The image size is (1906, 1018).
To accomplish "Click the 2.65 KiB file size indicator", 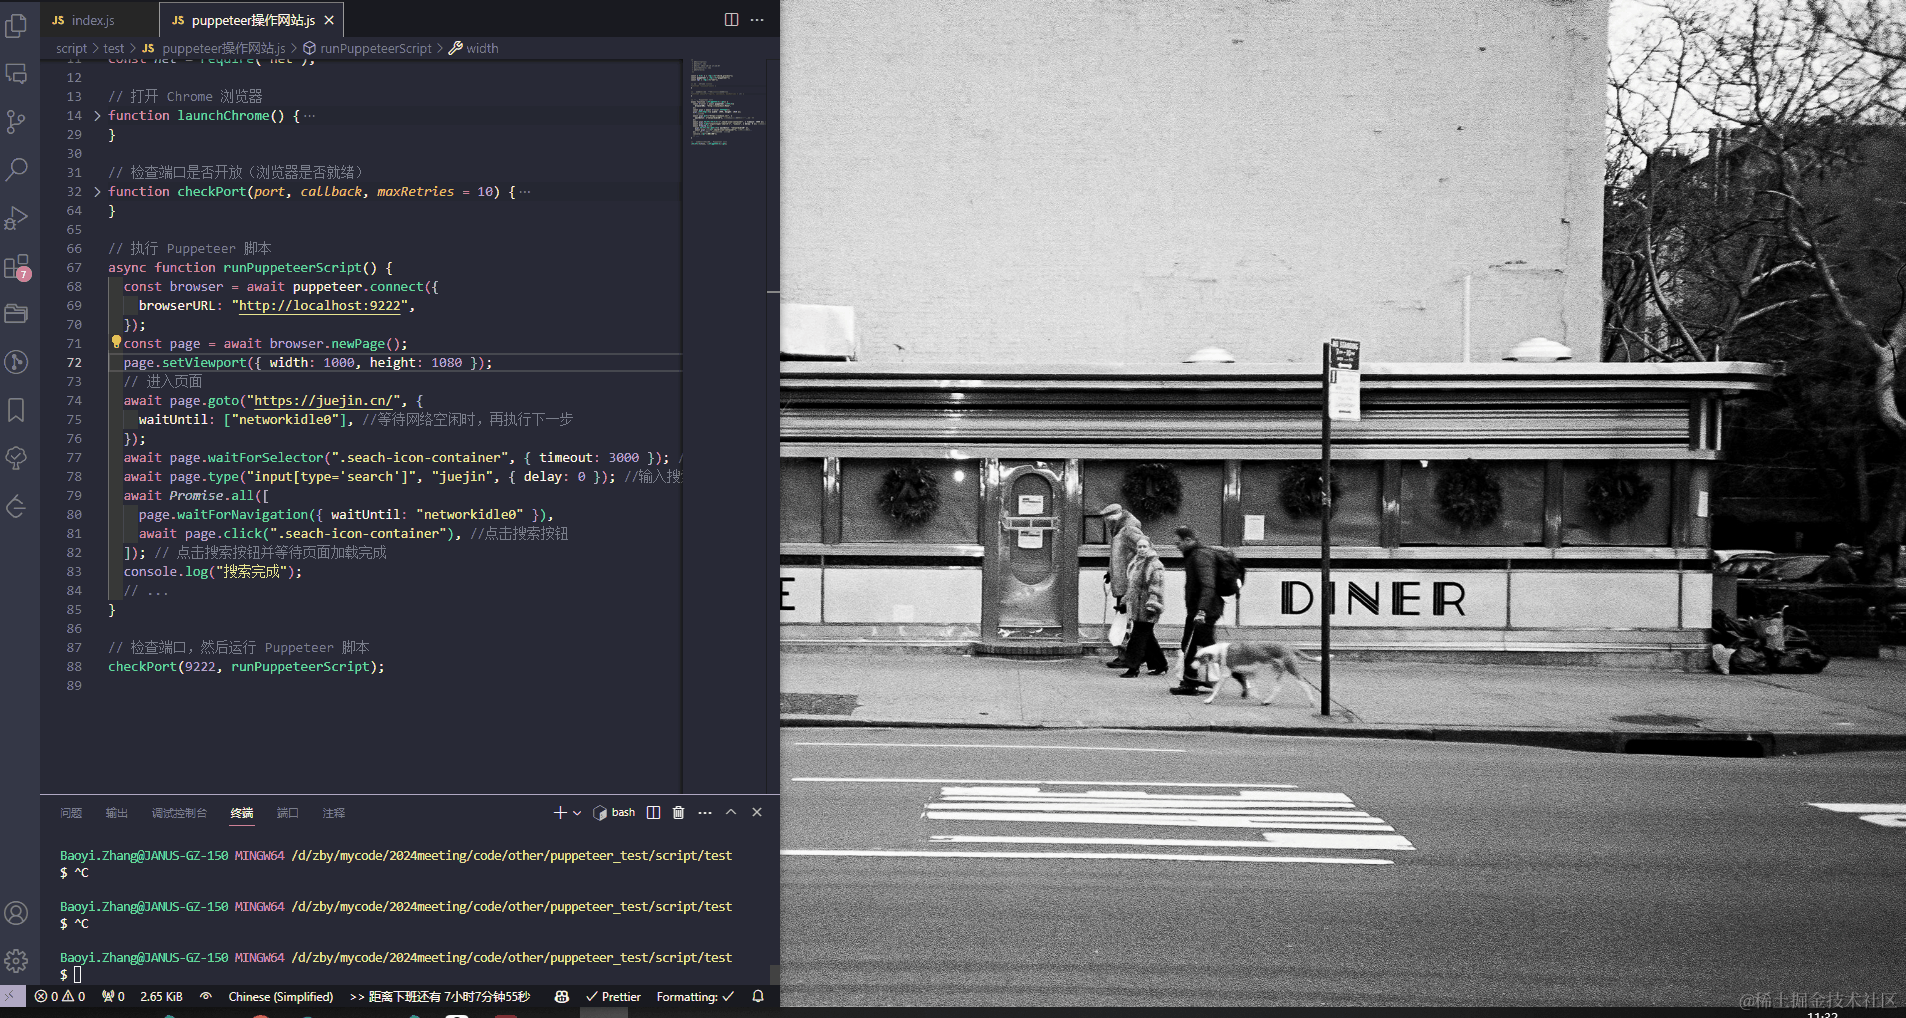I will click(161, 997).
